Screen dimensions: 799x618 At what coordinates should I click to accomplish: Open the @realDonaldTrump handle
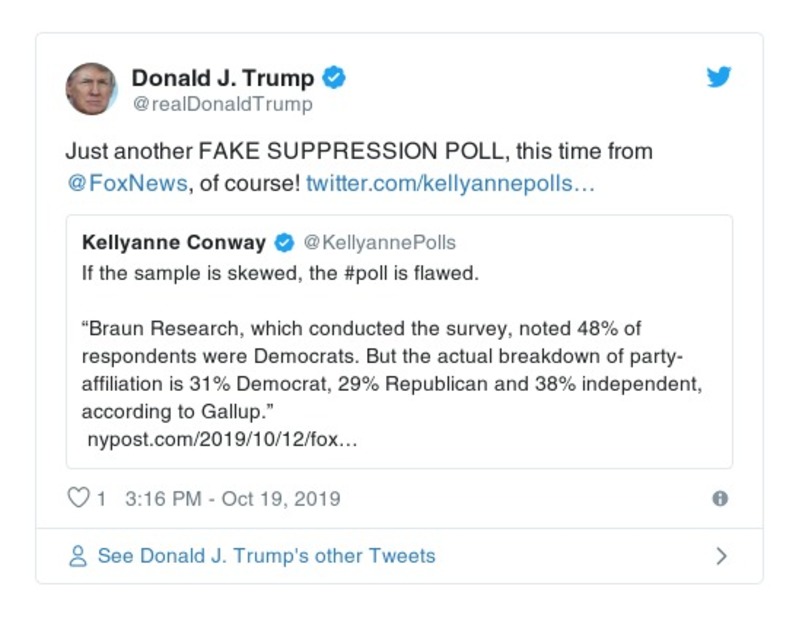222,104
